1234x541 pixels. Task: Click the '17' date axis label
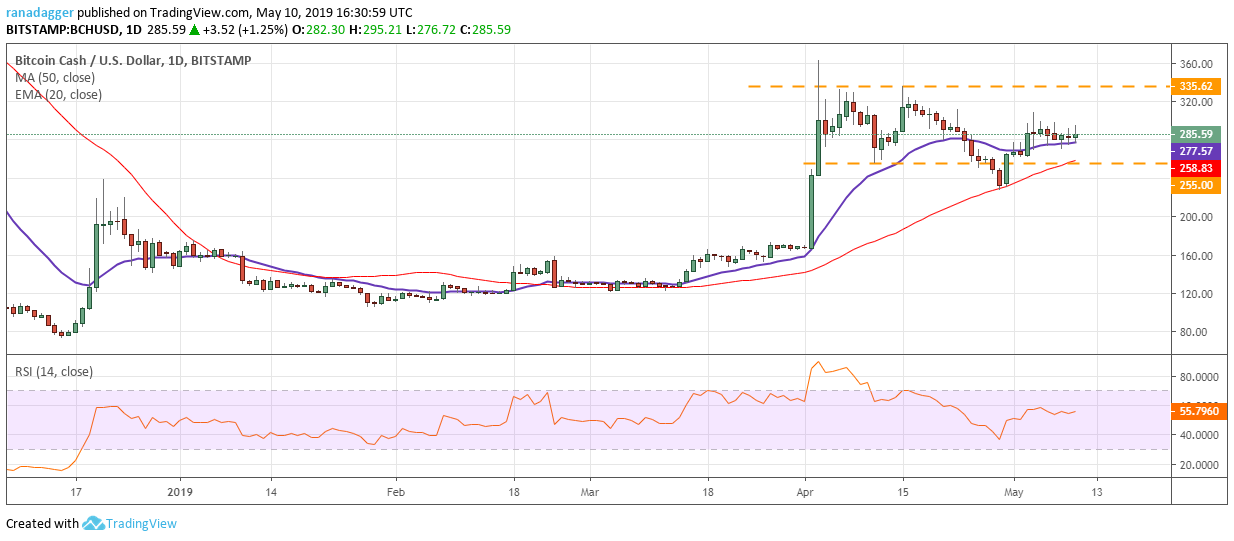(x=75, y=493)
